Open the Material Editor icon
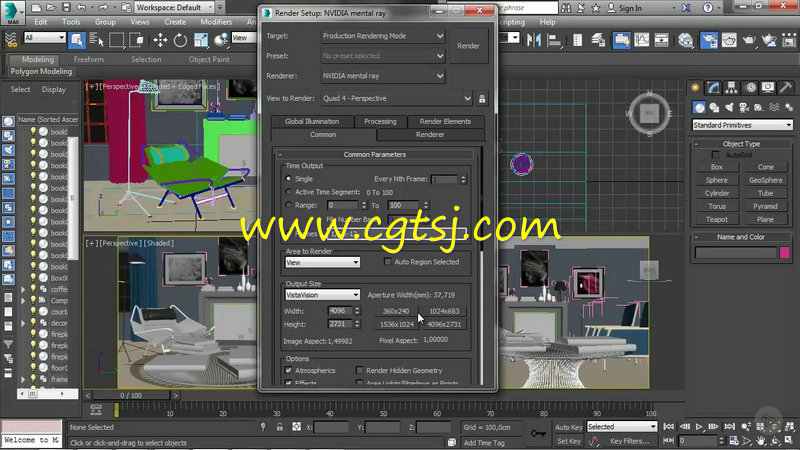The image size is (800, 450). pos(686,40)
